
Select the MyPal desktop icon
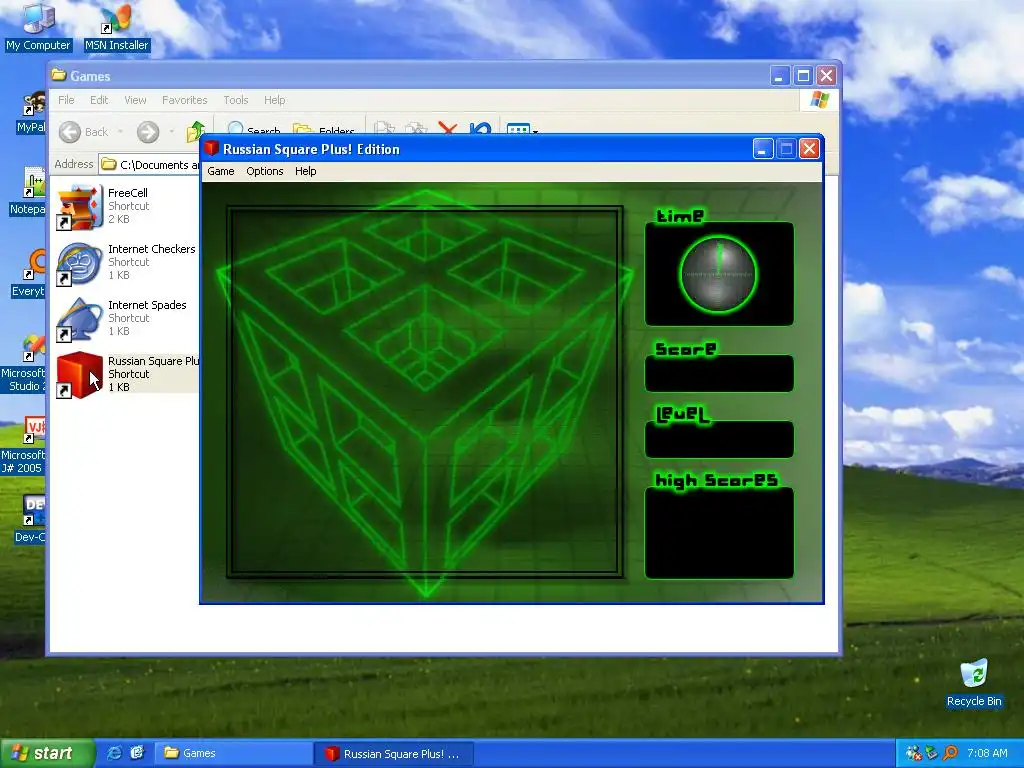coord(31,112)
